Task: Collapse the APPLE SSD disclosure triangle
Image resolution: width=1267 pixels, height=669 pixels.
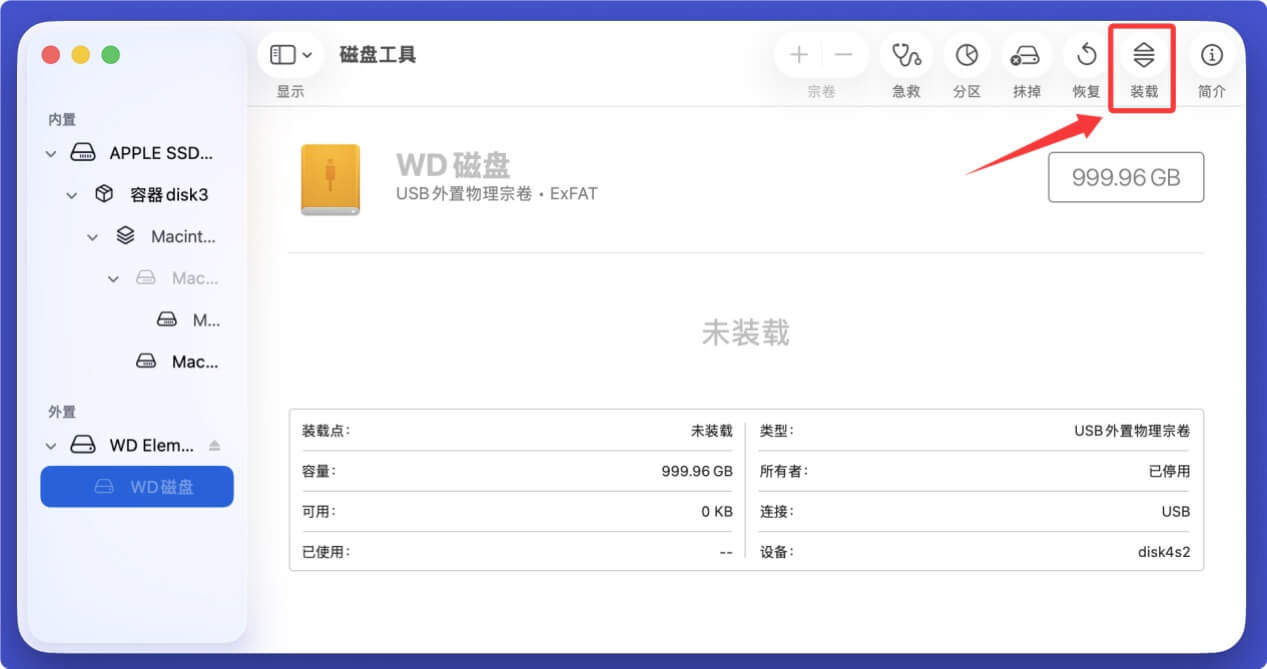Action: pyautogui.click(x=50, y=152)
